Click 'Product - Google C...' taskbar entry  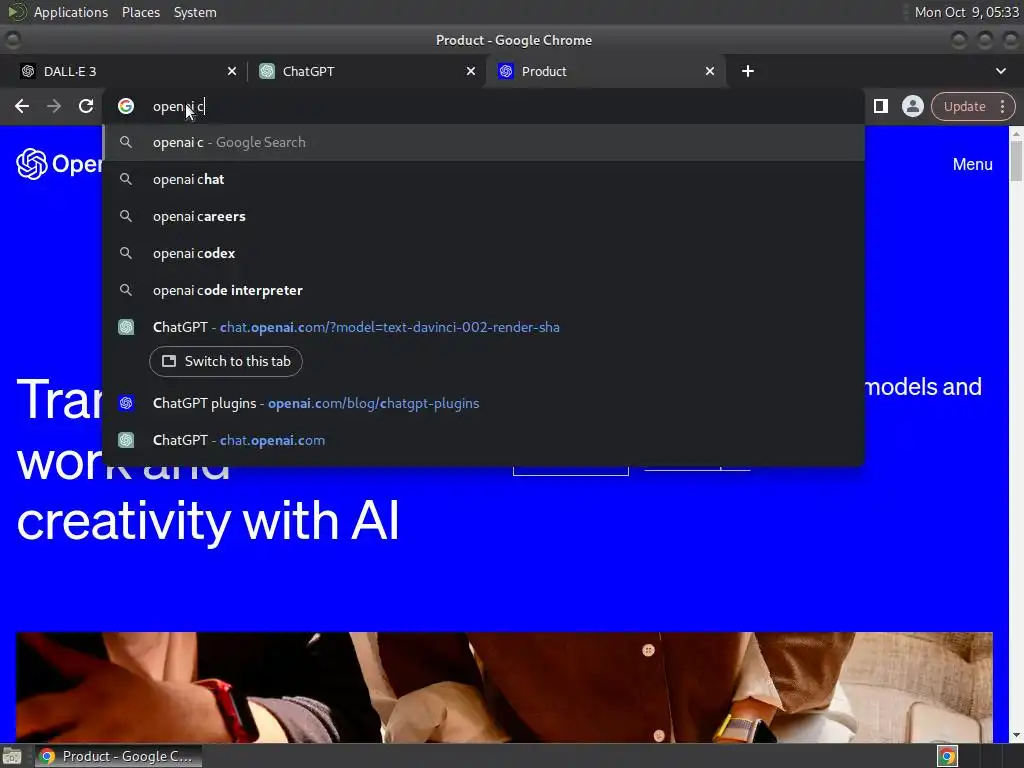click(118, 756)
